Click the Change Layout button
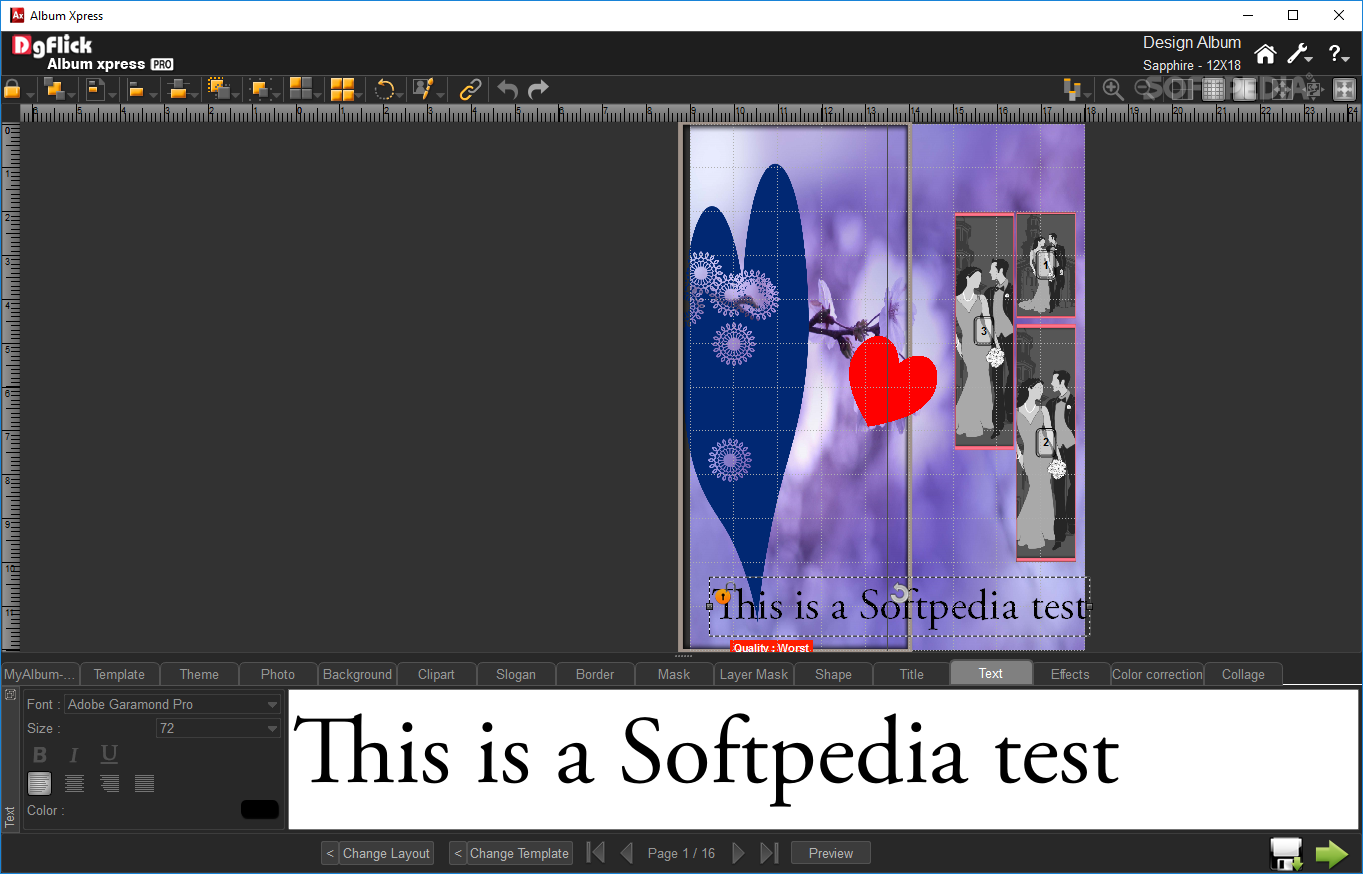1363x874 pixels. [386, 853]
